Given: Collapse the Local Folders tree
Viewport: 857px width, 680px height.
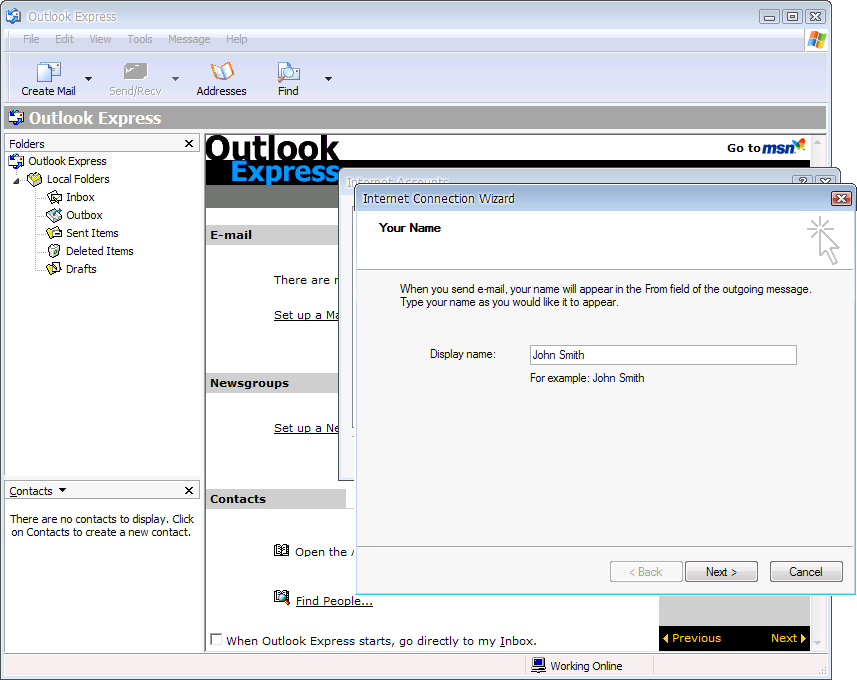Looking at the screenshot, I should click(x=16, y=180).
